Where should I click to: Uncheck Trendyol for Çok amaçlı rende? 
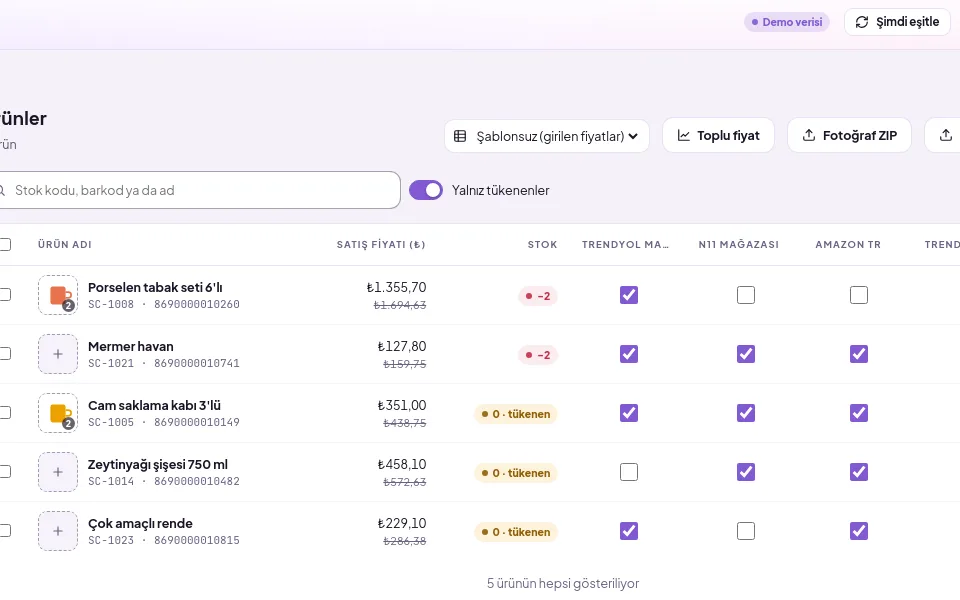click(629, 531)
